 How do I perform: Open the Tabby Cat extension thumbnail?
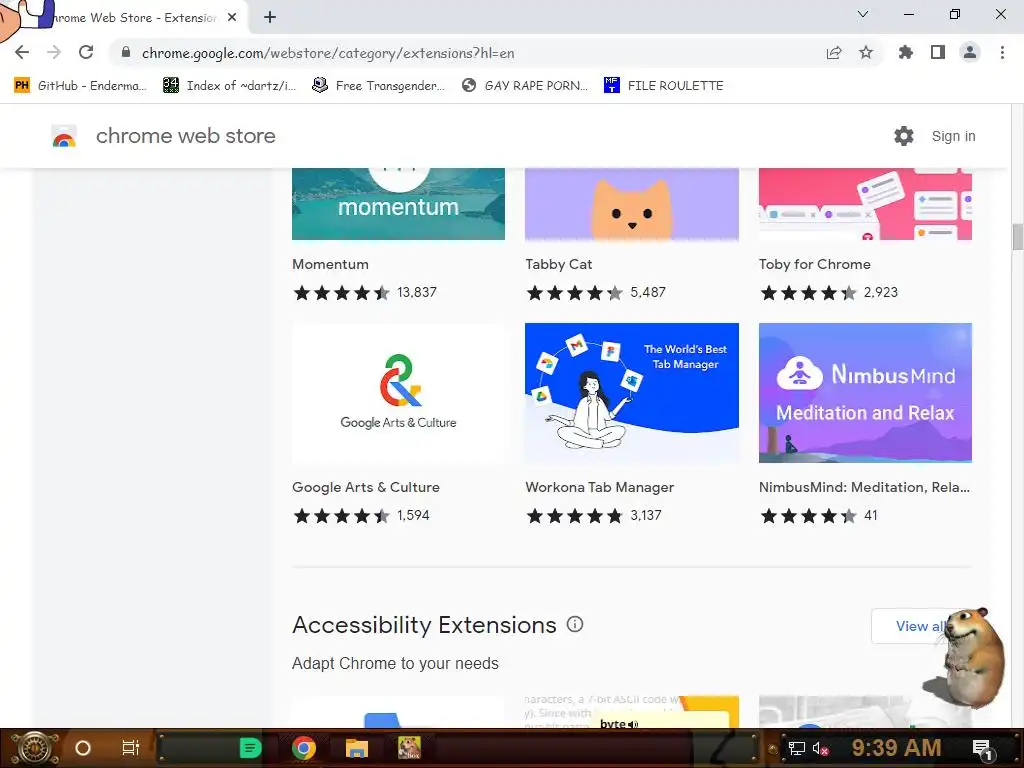click(632, 204)
